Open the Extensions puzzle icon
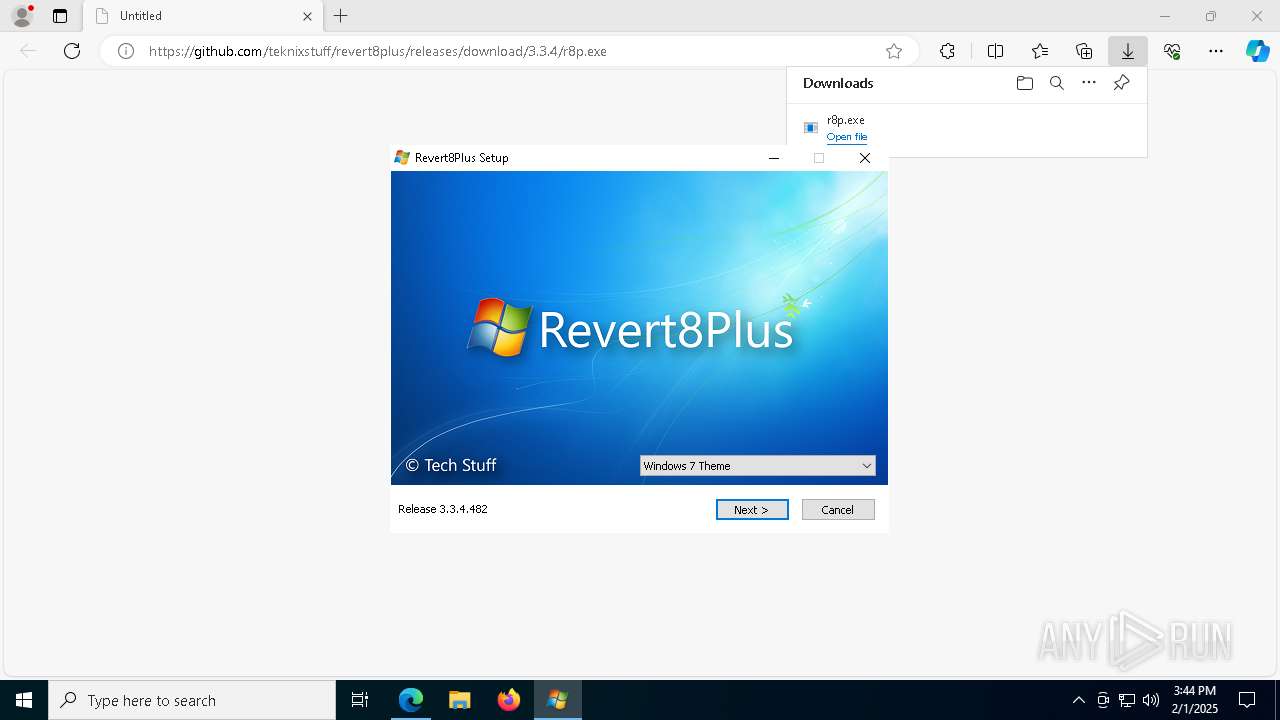This screenshot has width=1280, height=720. (947, 51)
